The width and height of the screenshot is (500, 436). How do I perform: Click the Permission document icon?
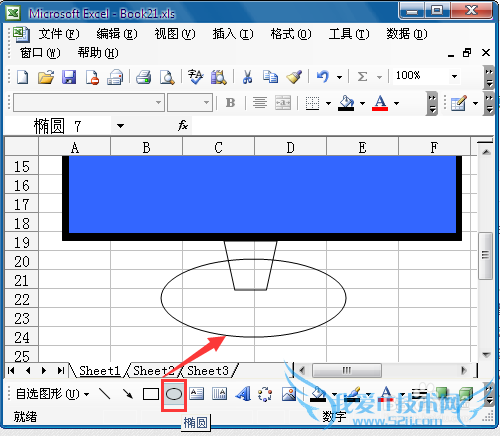[92, 77]
